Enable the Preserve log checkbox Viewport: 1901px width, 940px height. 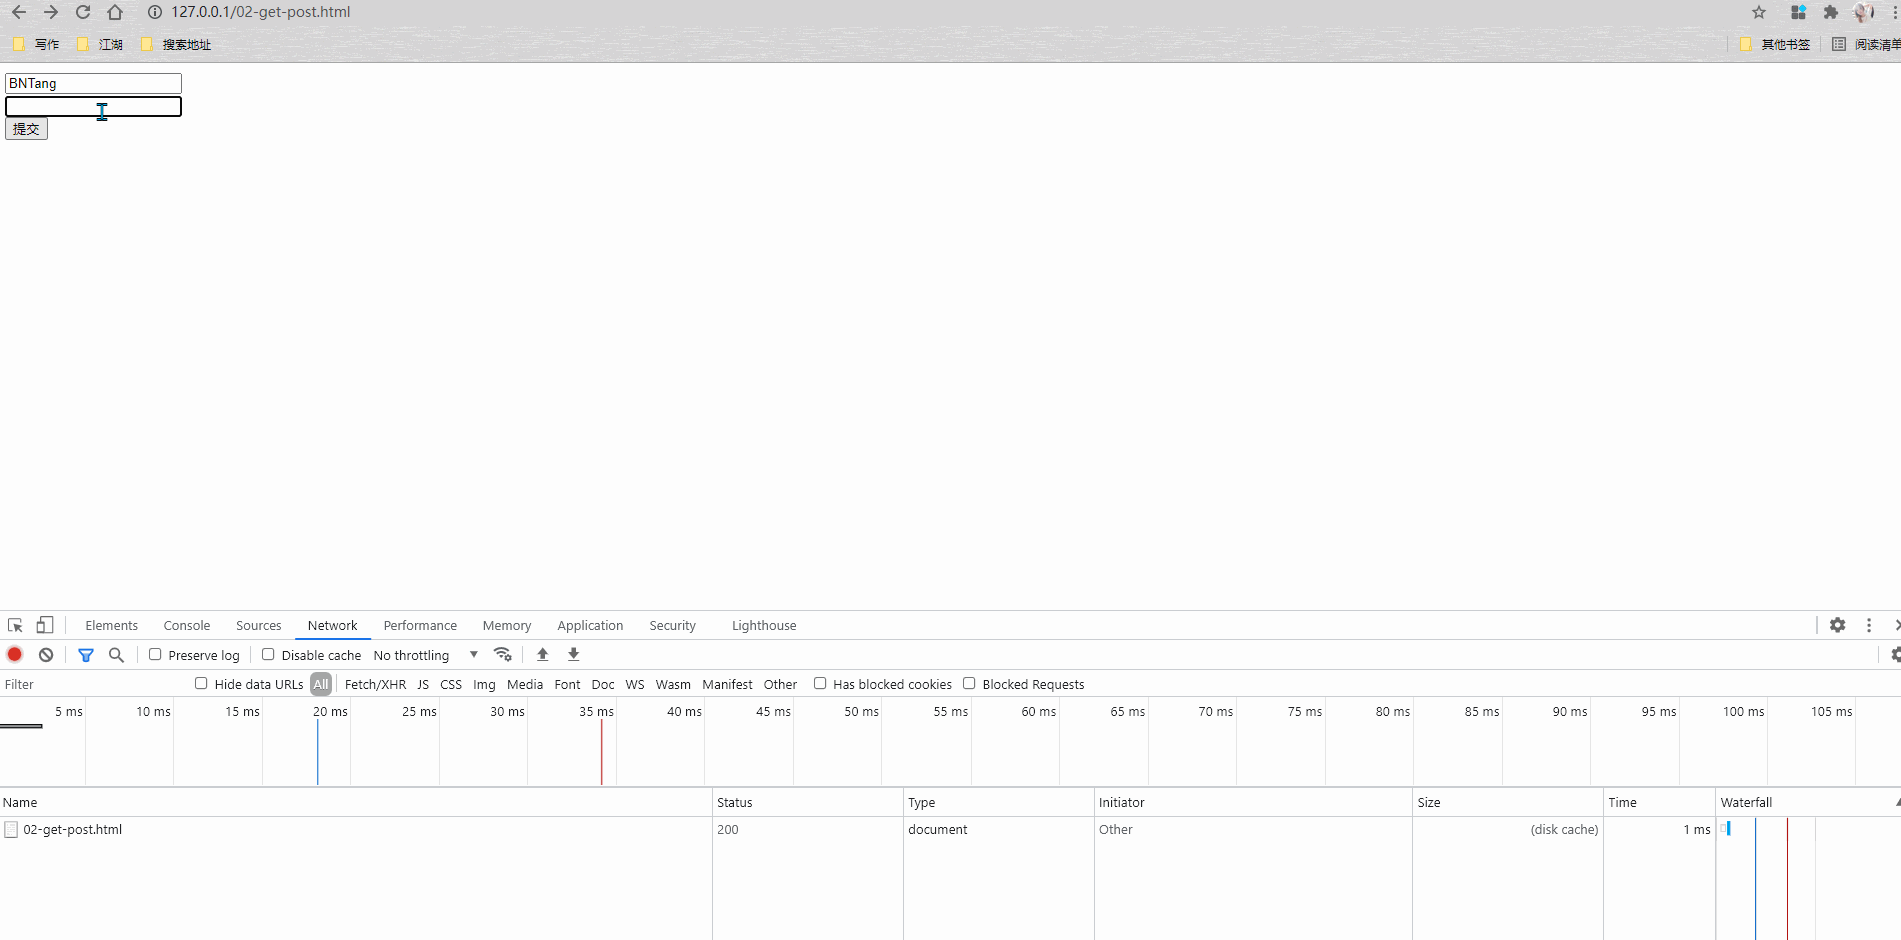point(155,654)
